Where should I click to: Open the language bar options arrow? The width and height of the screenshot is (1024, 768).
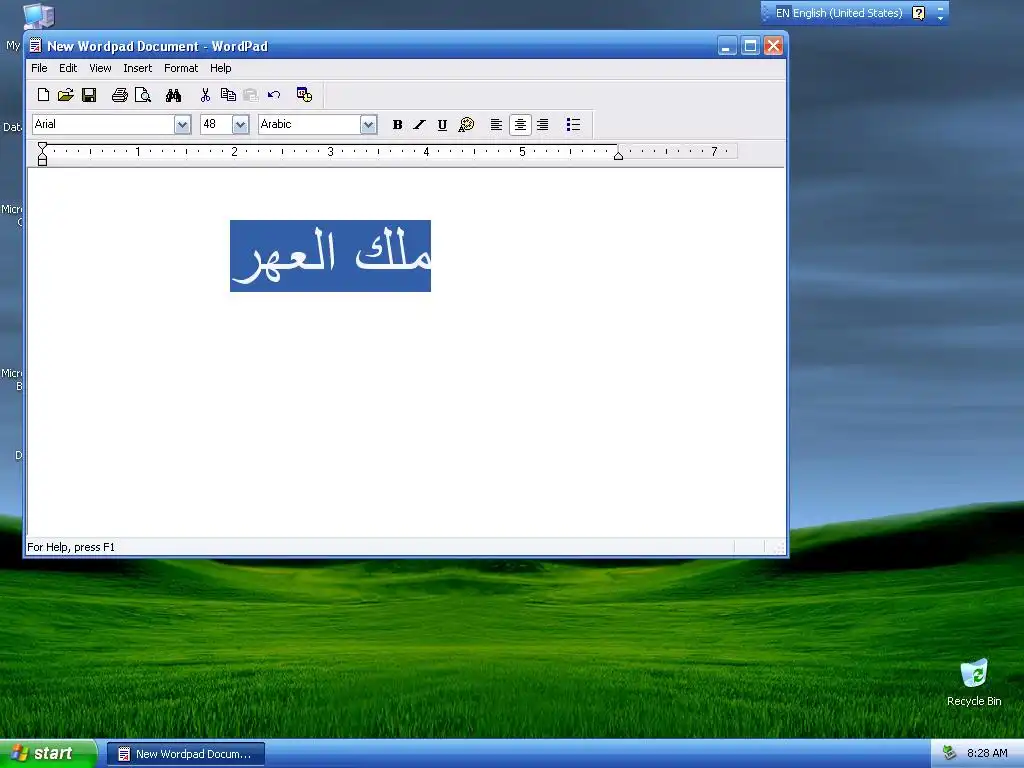pyautogui.click(x=940, y=18)
